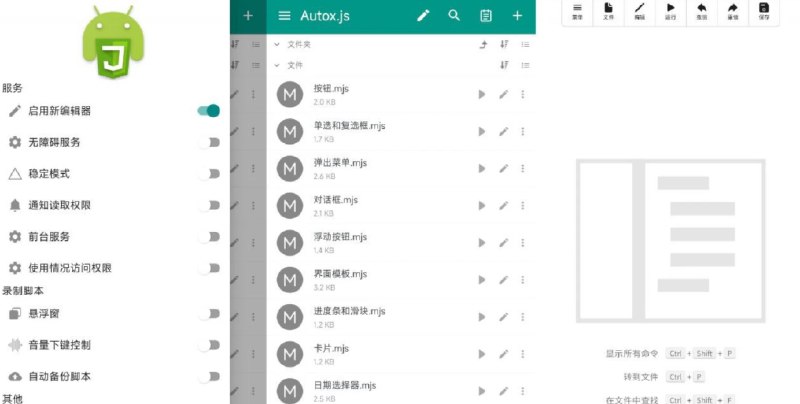Click the redo arrow in editor toolbar
Viewport: 800px width, 404px height.
[x=733, y=11]
